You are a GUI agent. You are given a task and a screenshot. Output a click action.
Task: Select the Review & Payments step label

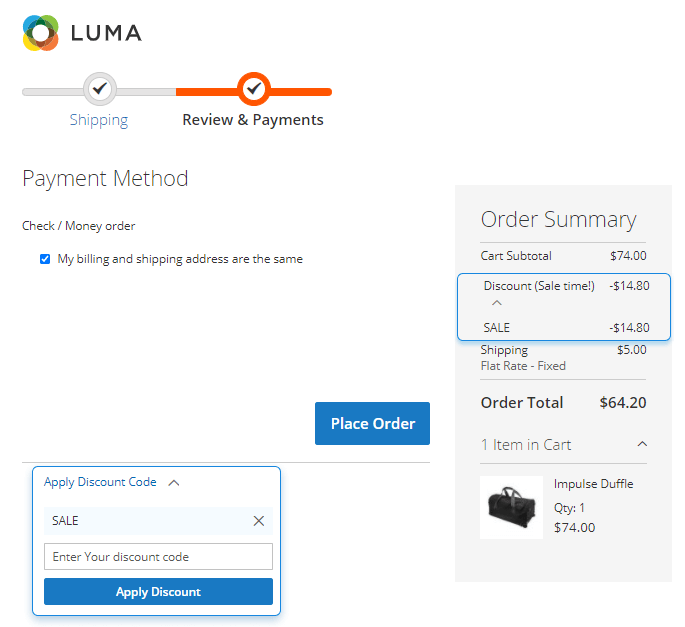point(253,120)
